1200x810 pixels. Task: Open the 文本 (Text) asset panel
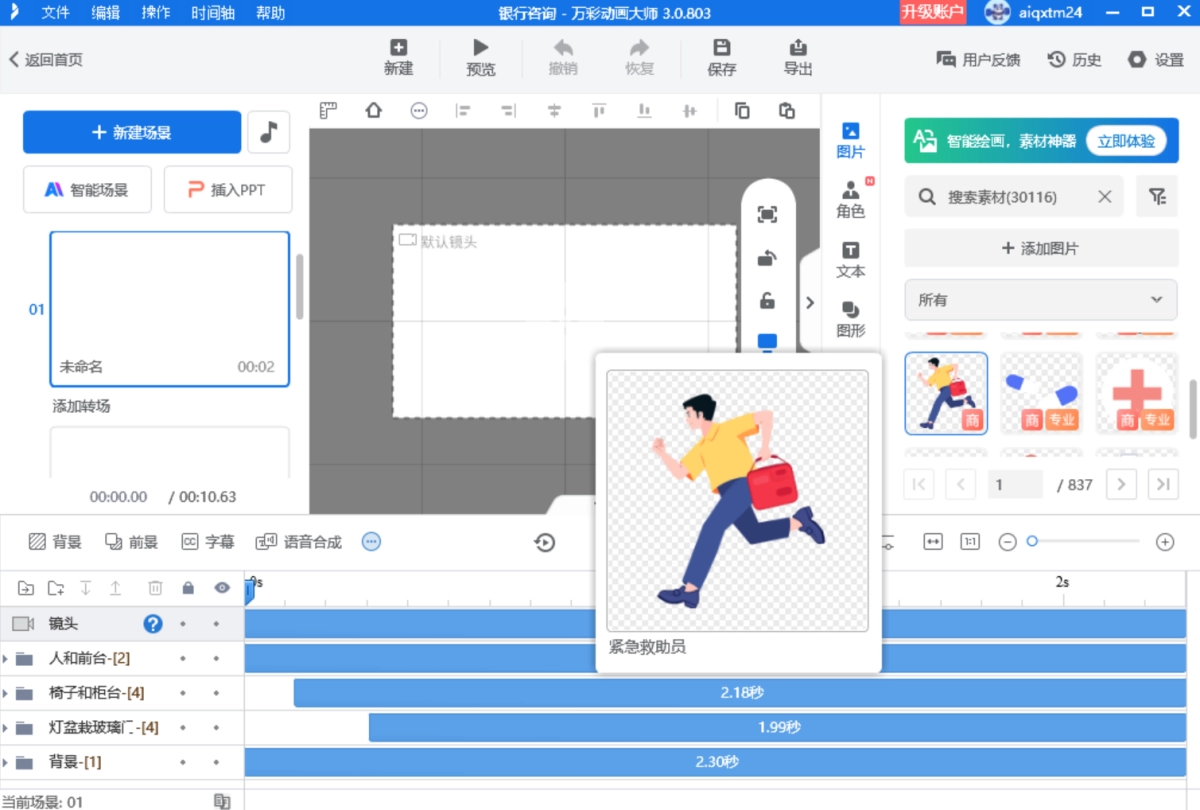click(x=850, y=260)
